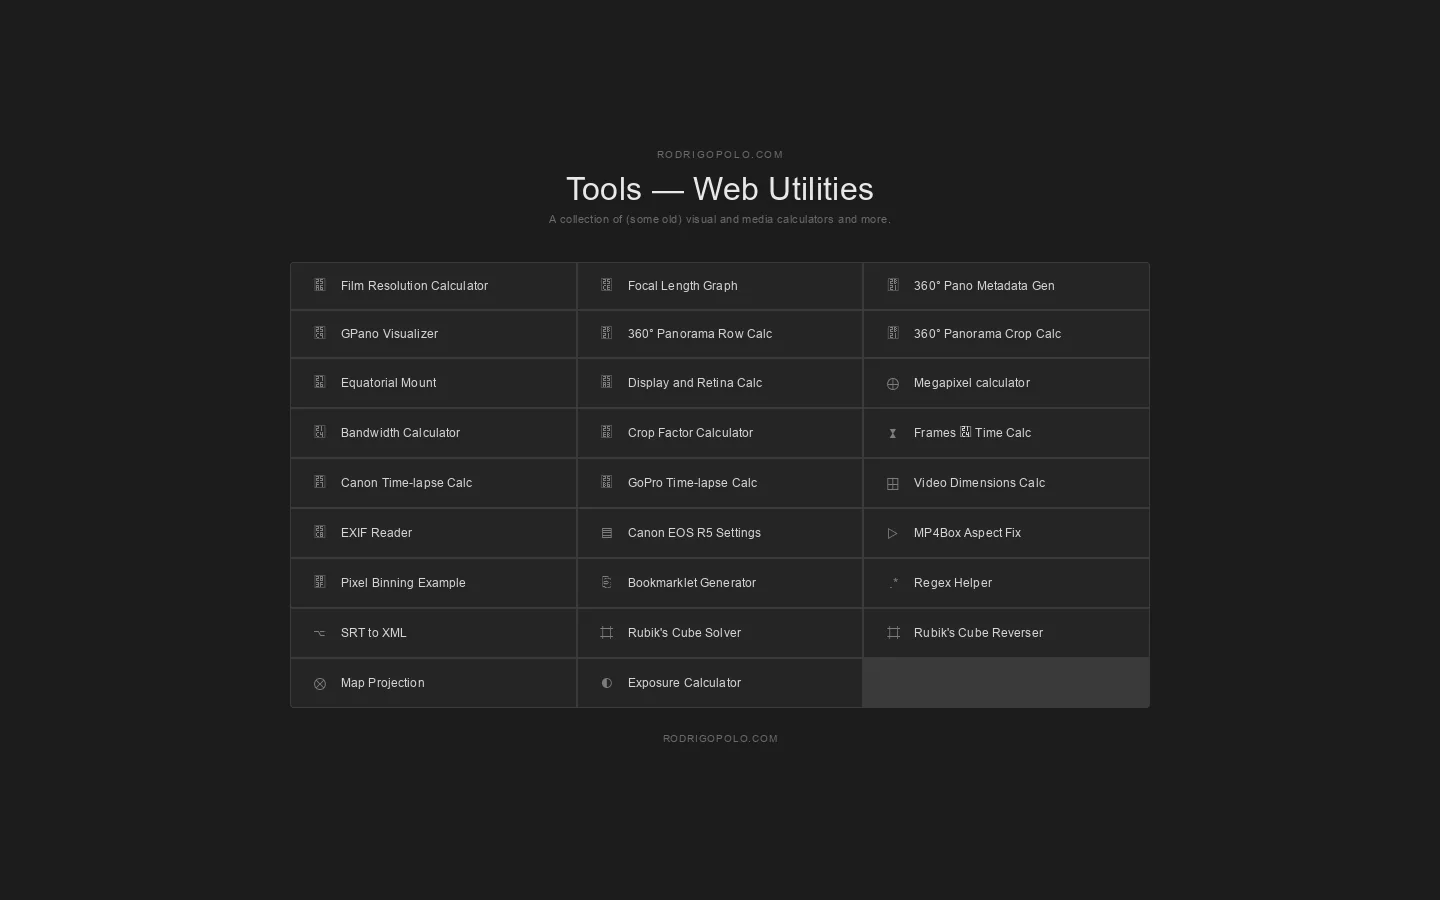
Task: Click the "Tools — Web Utilities" heading
Action: (720, 189)
